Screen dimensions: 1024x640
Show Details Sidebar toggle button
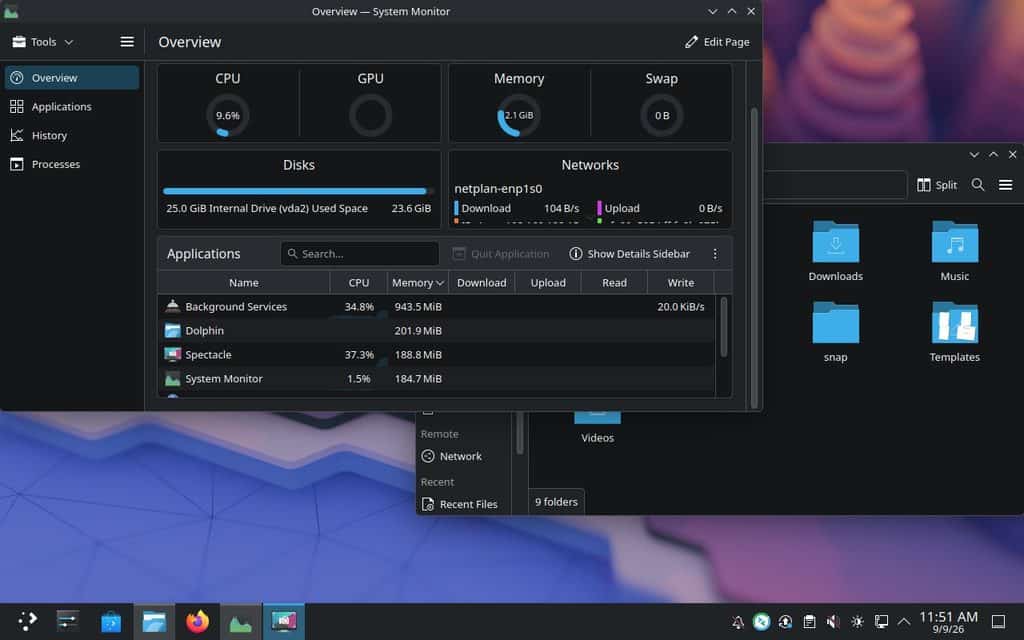[x=630, y=253]
